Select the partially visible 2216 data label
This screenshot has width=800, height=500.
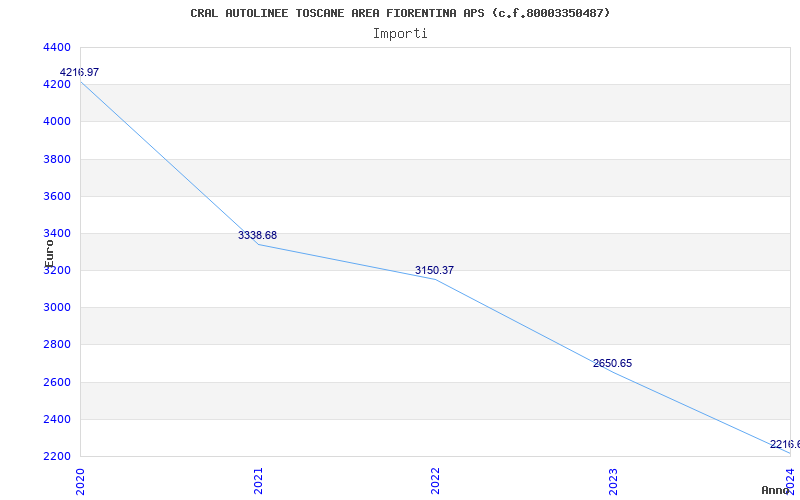click(785, 444)
